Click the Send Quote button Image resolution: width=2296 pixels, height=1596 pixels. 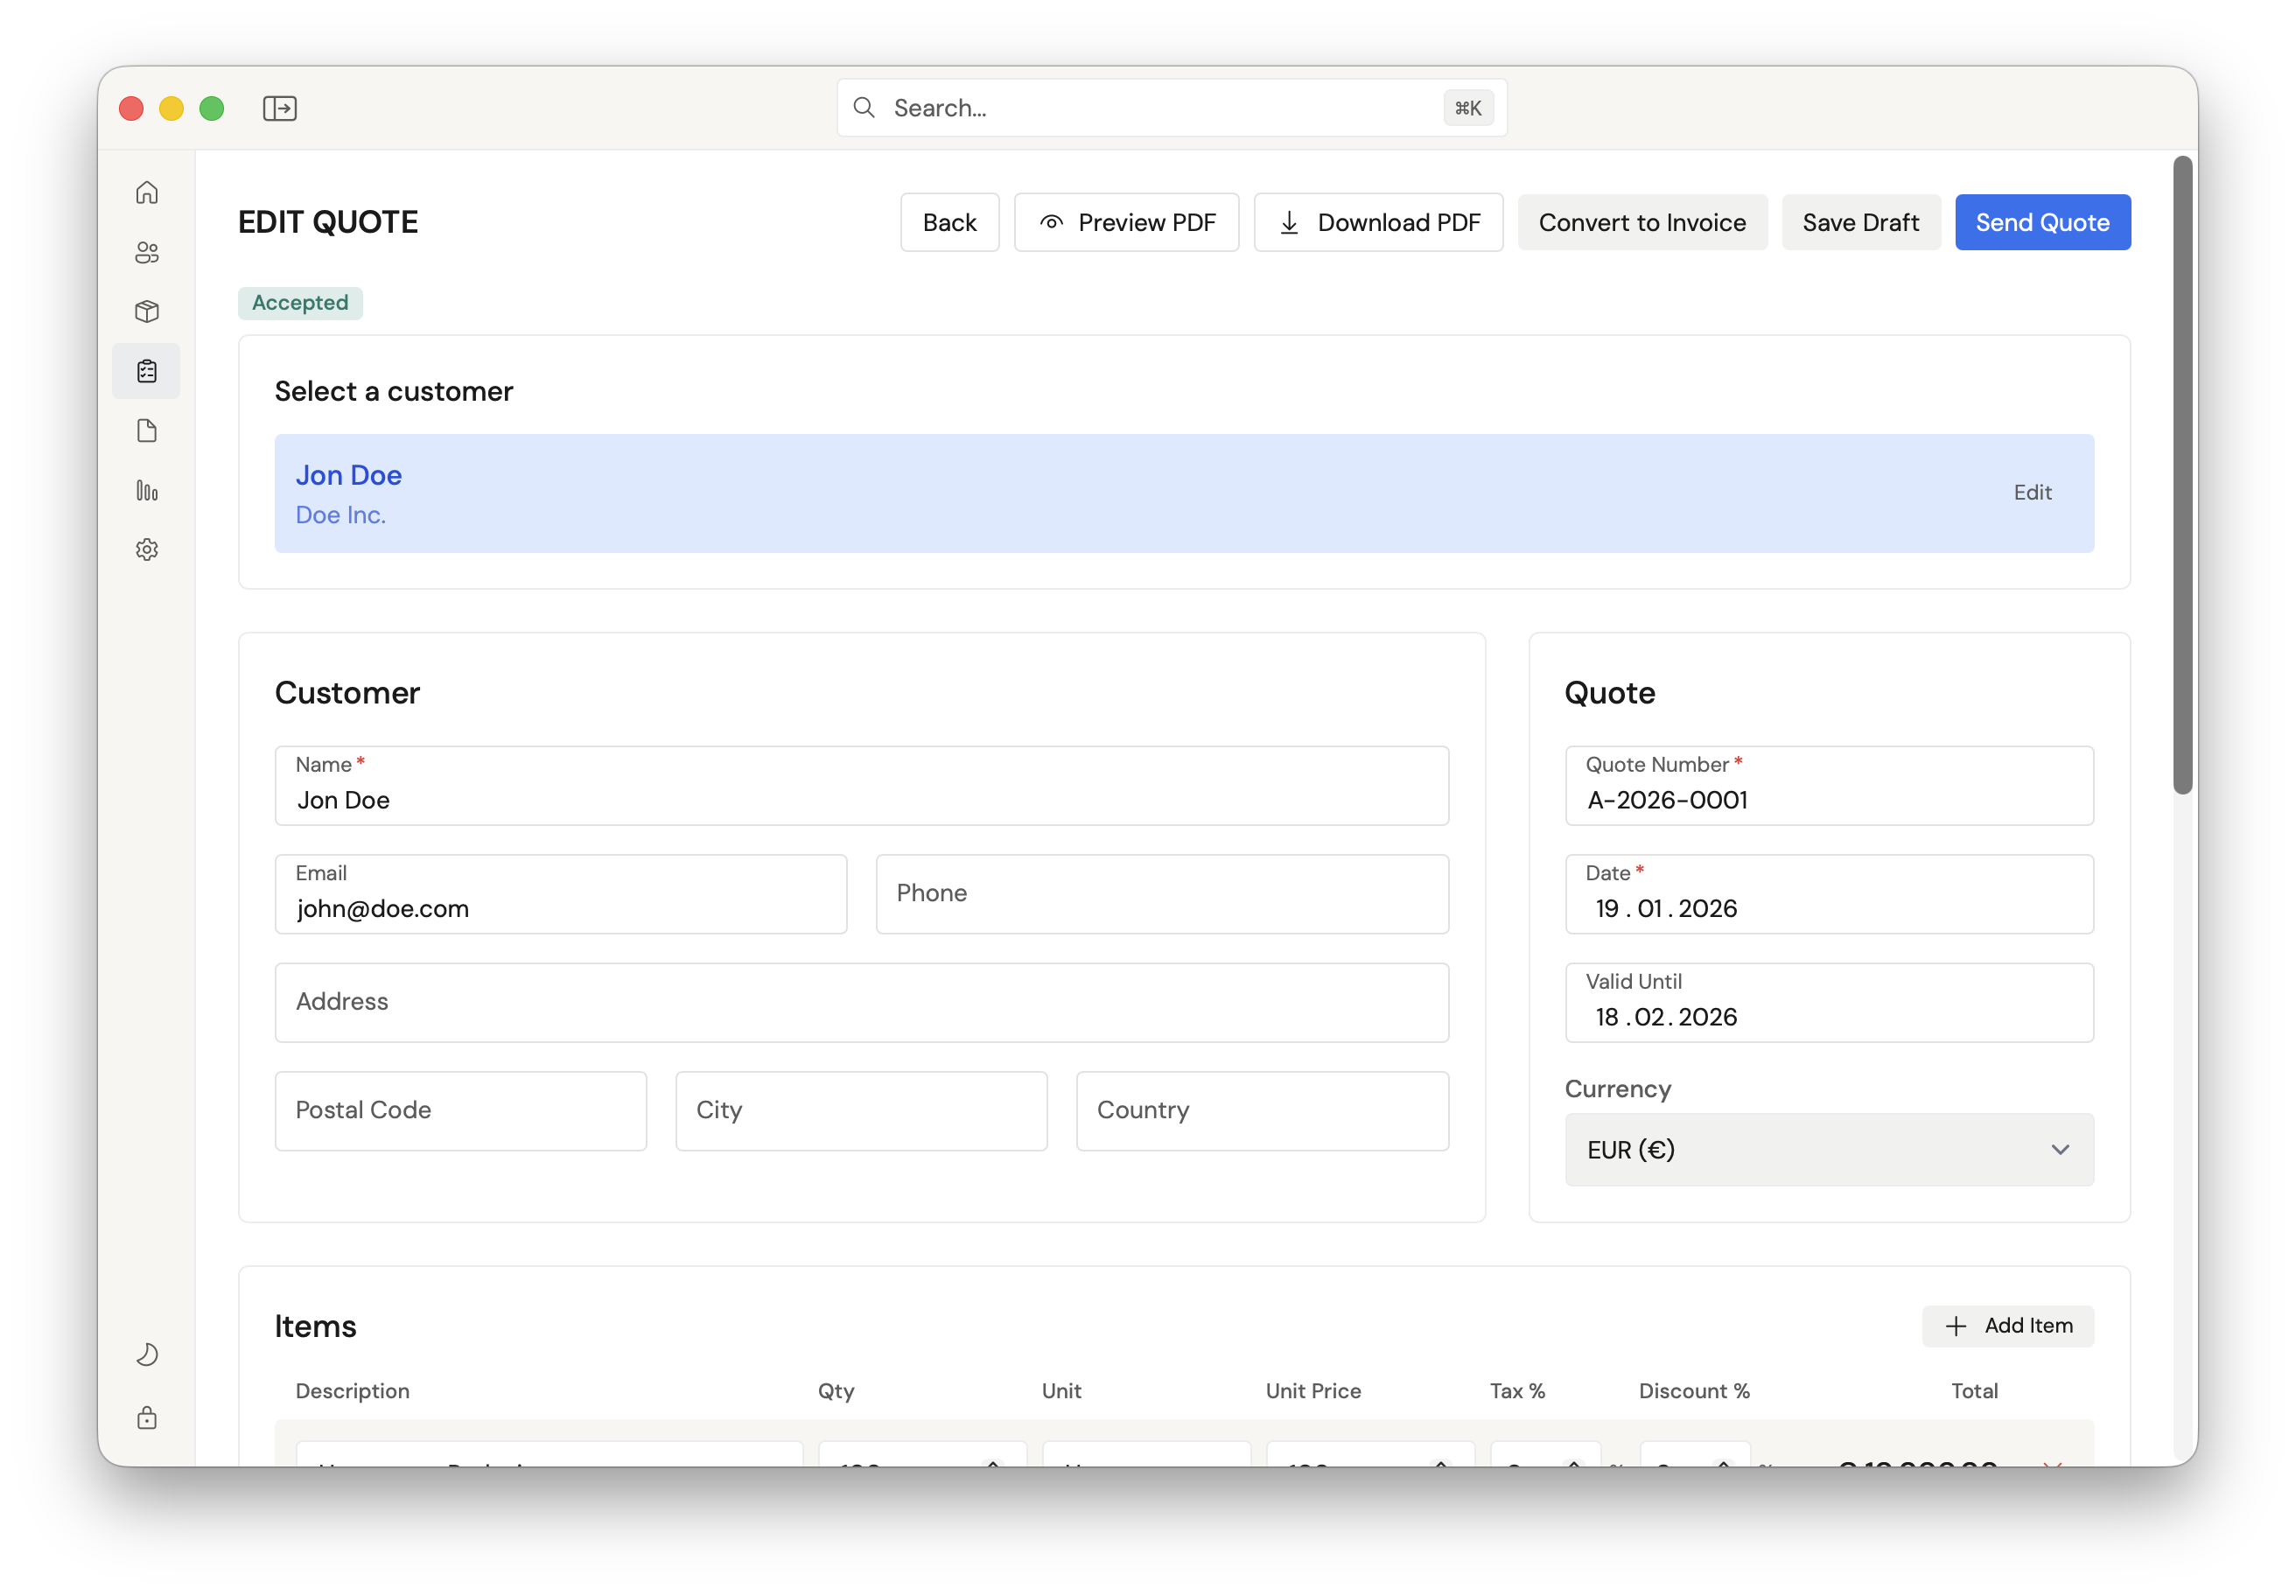pyautogui.click(x=2042, y=222)
